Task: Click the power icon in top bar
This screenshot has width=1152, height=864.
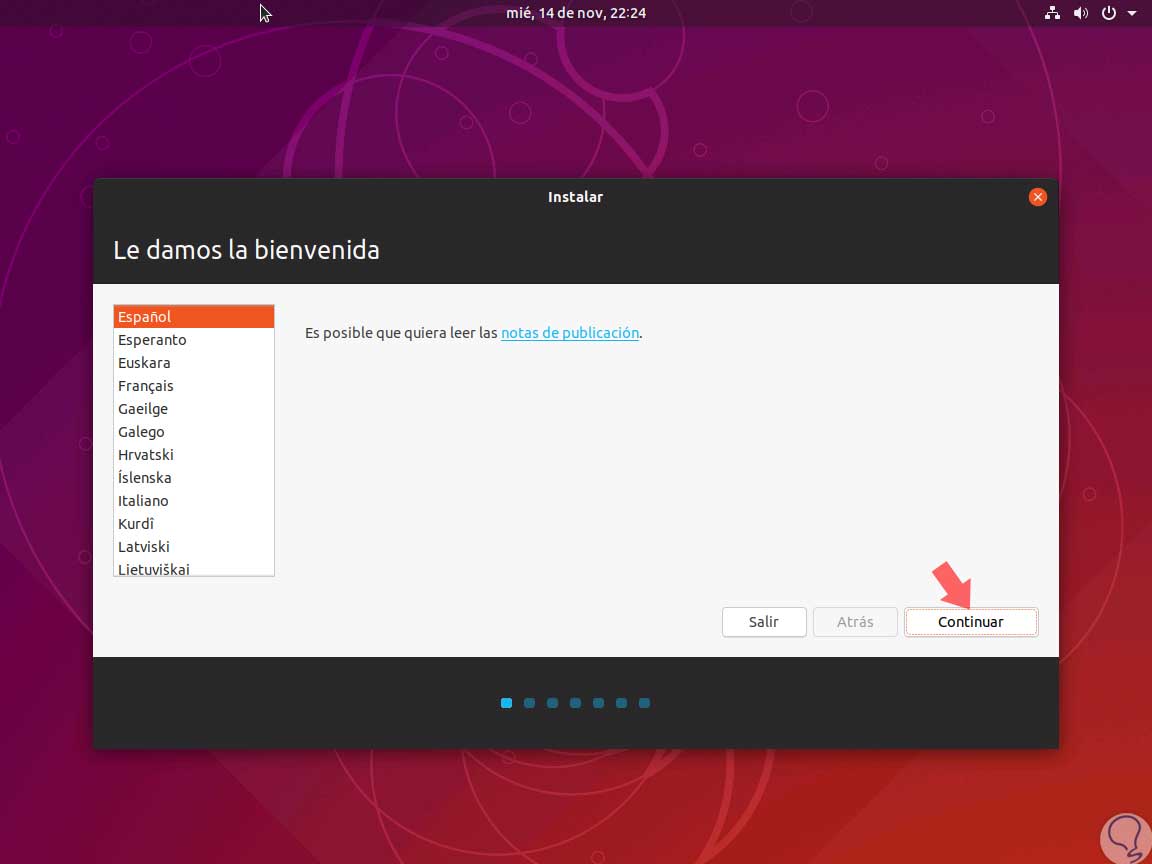Action: [x=1109, y=12]
